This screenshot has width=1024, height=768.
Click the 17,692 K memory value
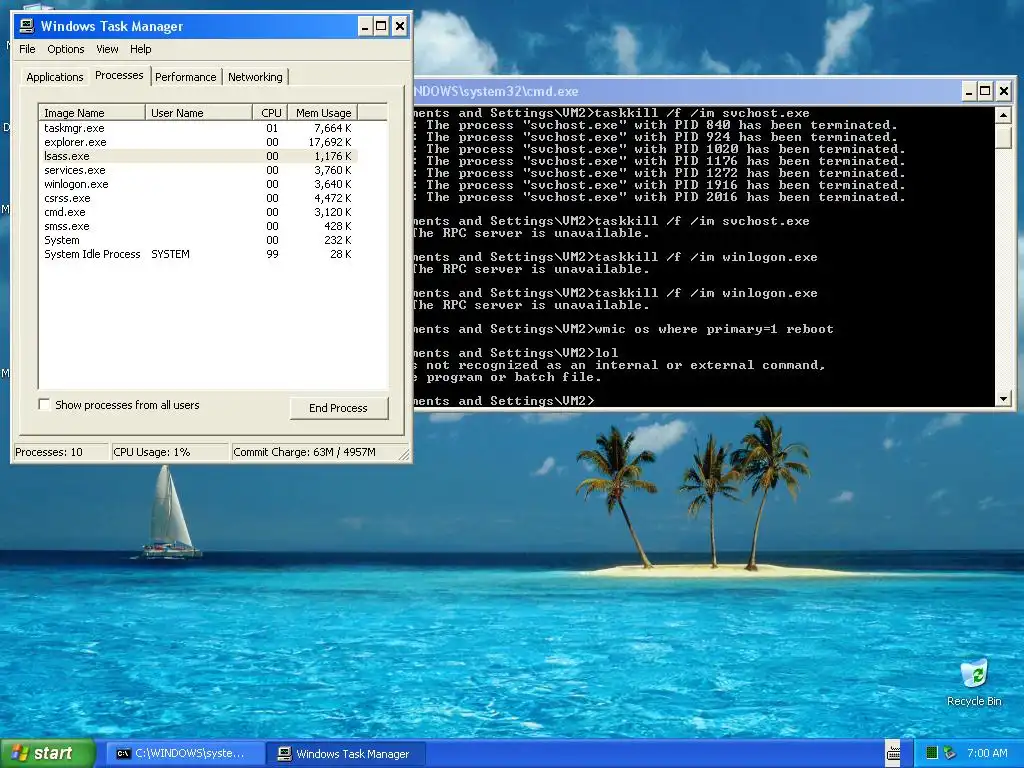click(x=330, y=142)
